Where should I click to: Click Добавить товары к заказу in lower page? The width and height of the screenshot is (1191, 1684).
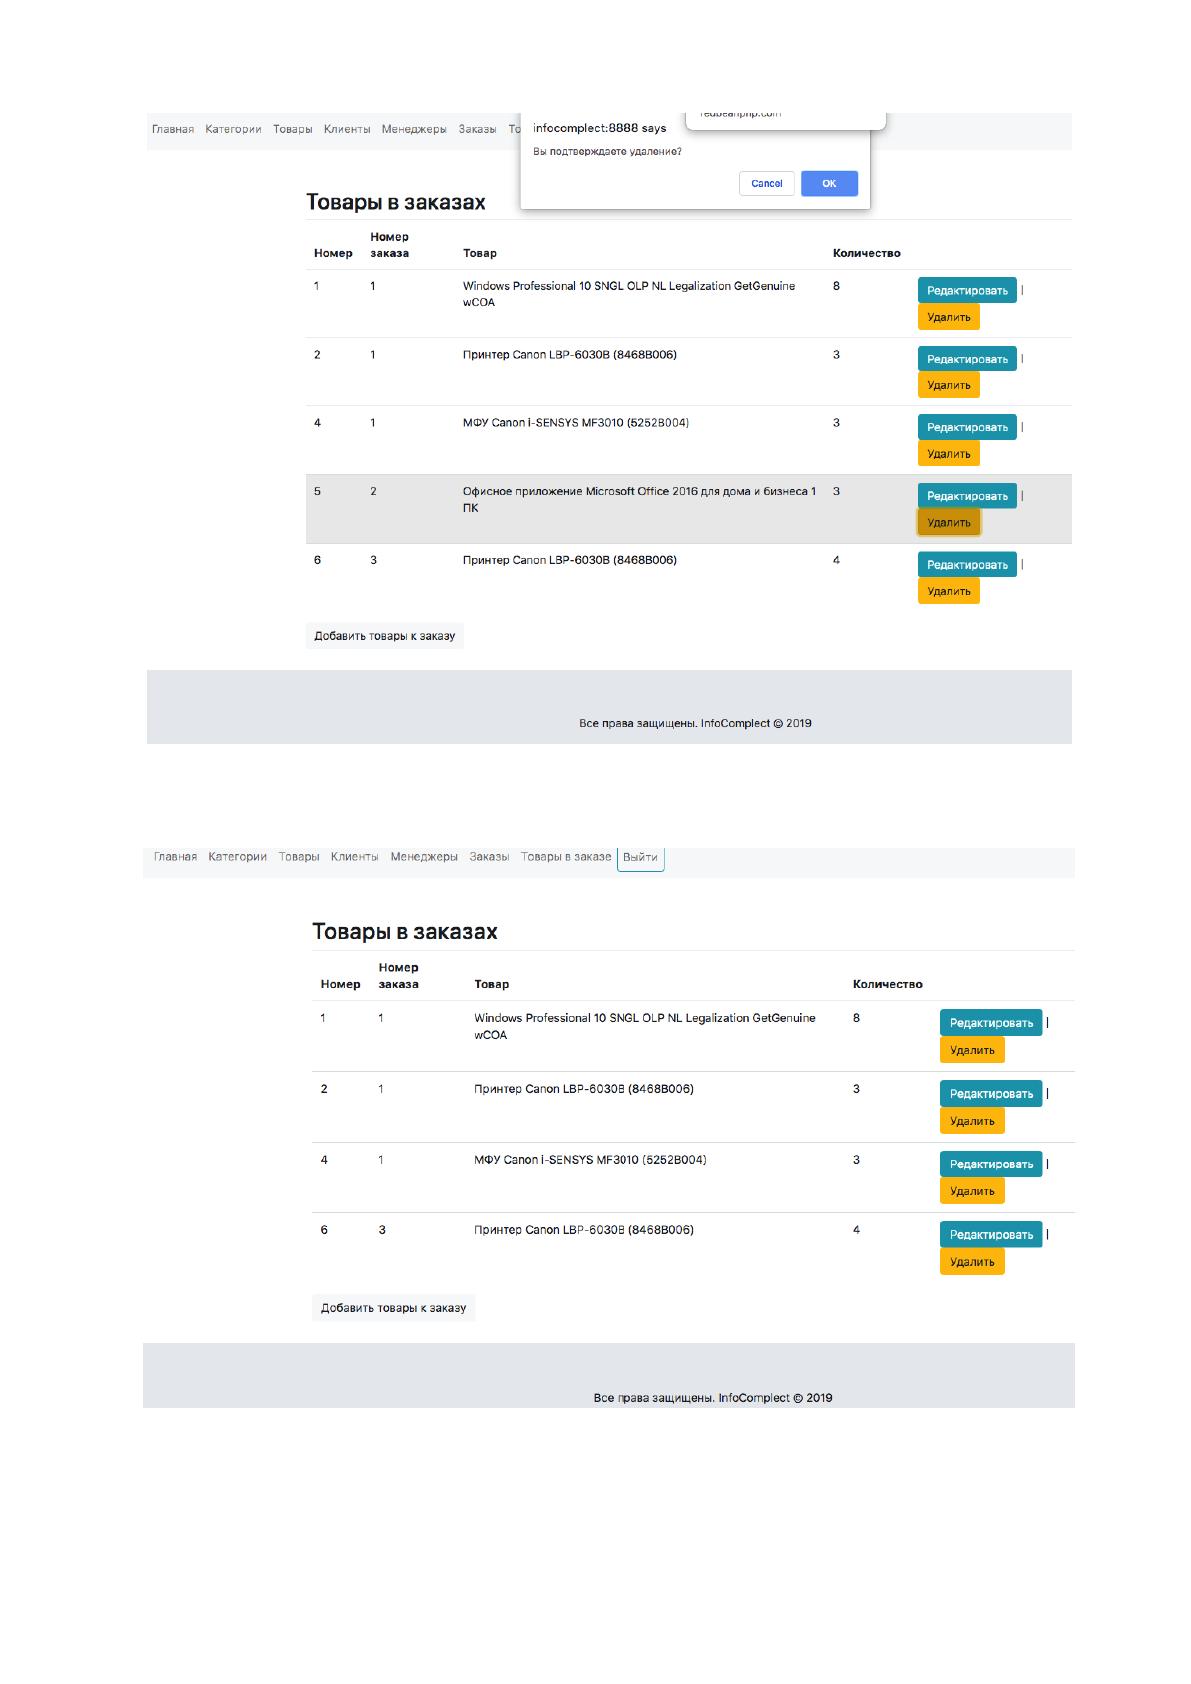pyautogui.click(x=393, y=1308)
